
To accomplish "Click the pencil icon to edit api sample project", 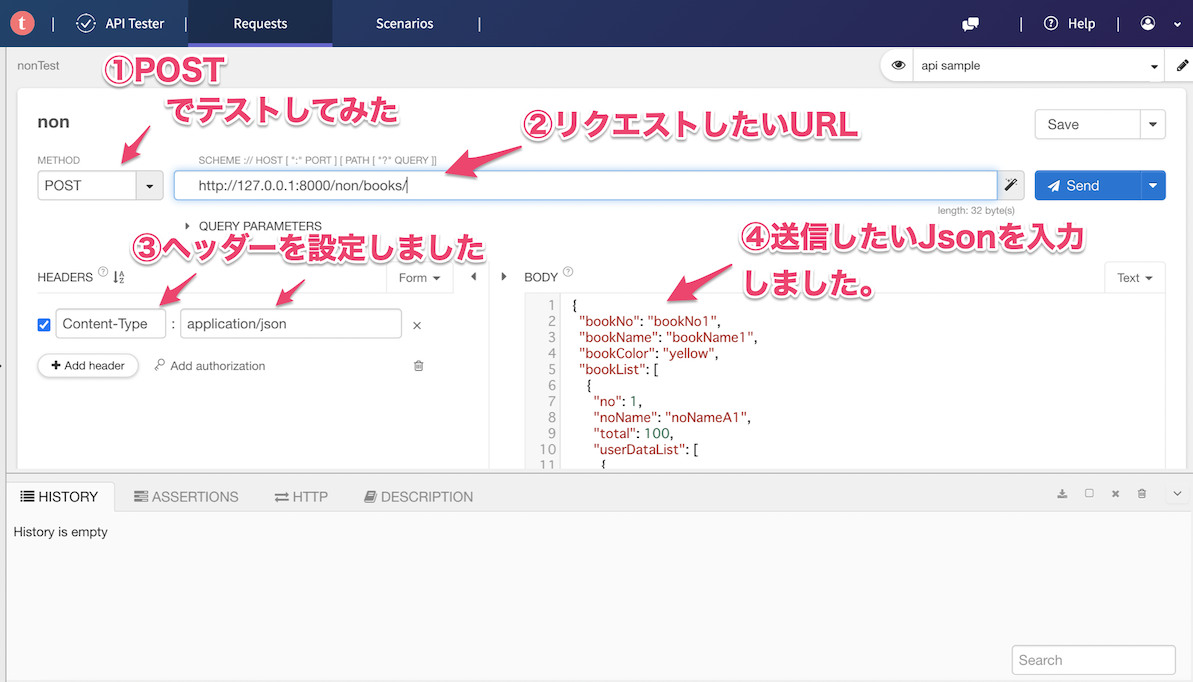I will (1181, 65).
